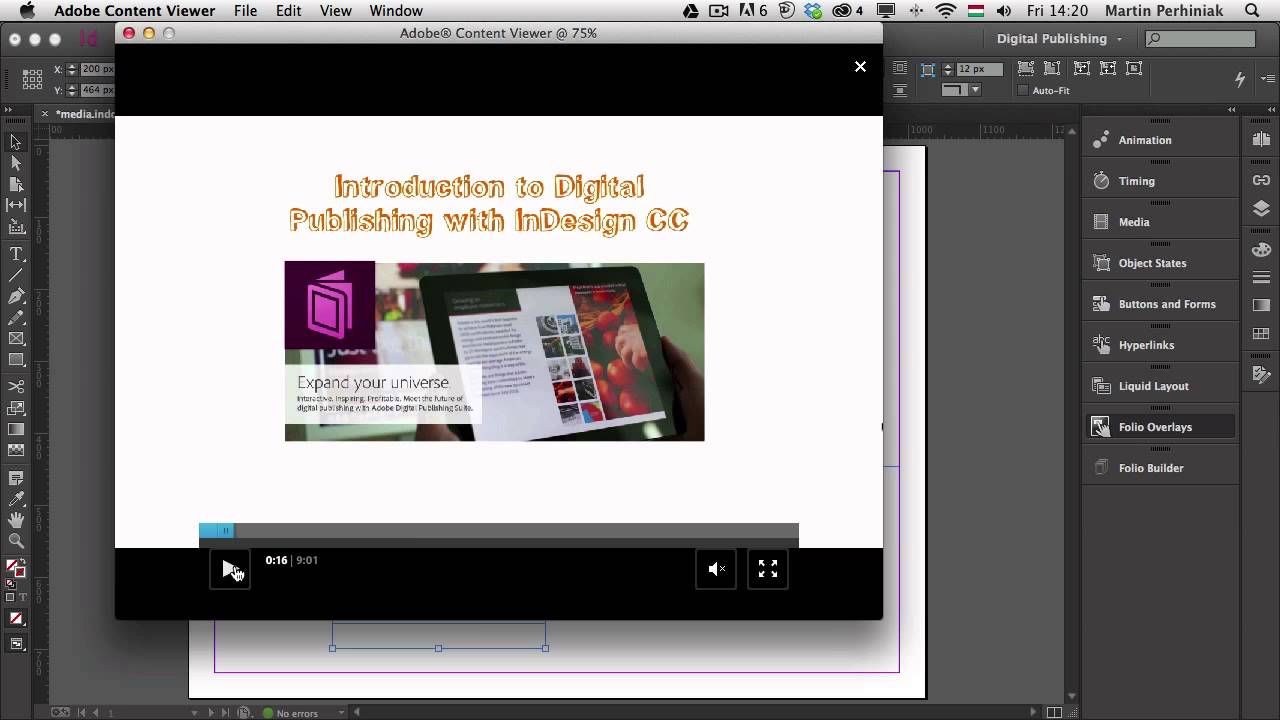The height and width of the screenshot is (720, 1280).
Task: Click the Digital Publishing video poster image
Action: click(494, 351)
